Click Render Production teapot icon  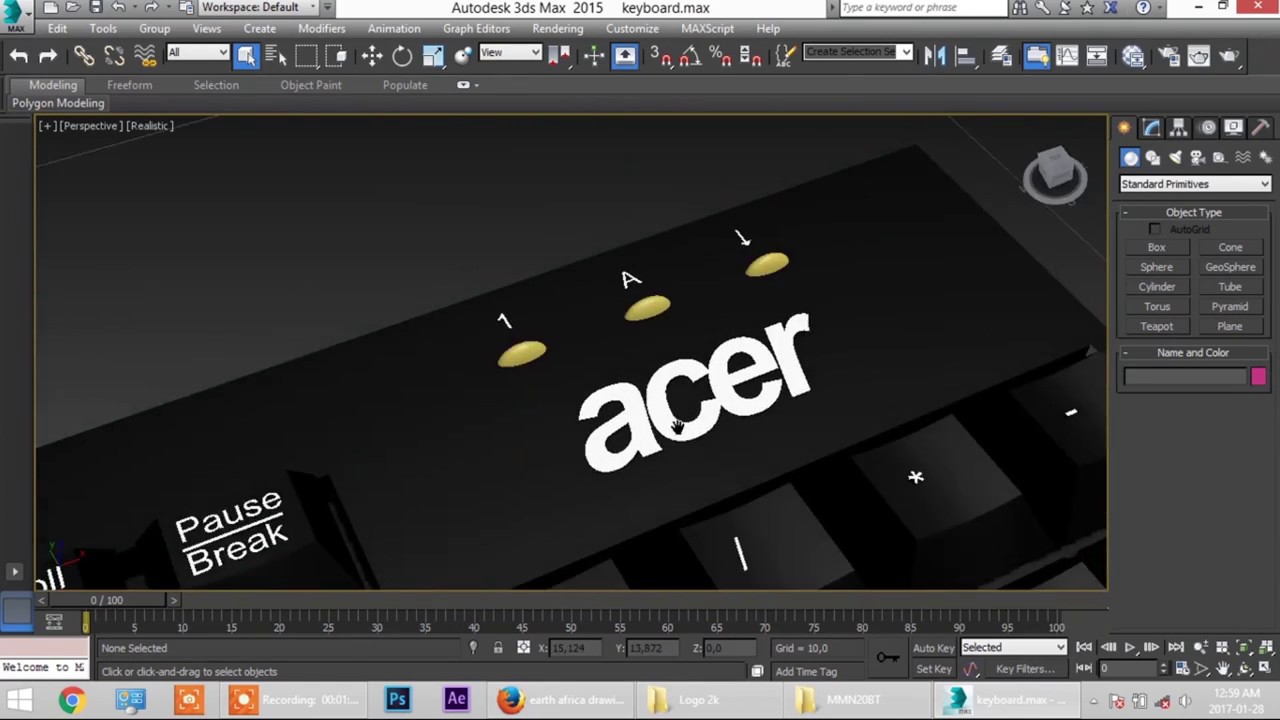1230,56
